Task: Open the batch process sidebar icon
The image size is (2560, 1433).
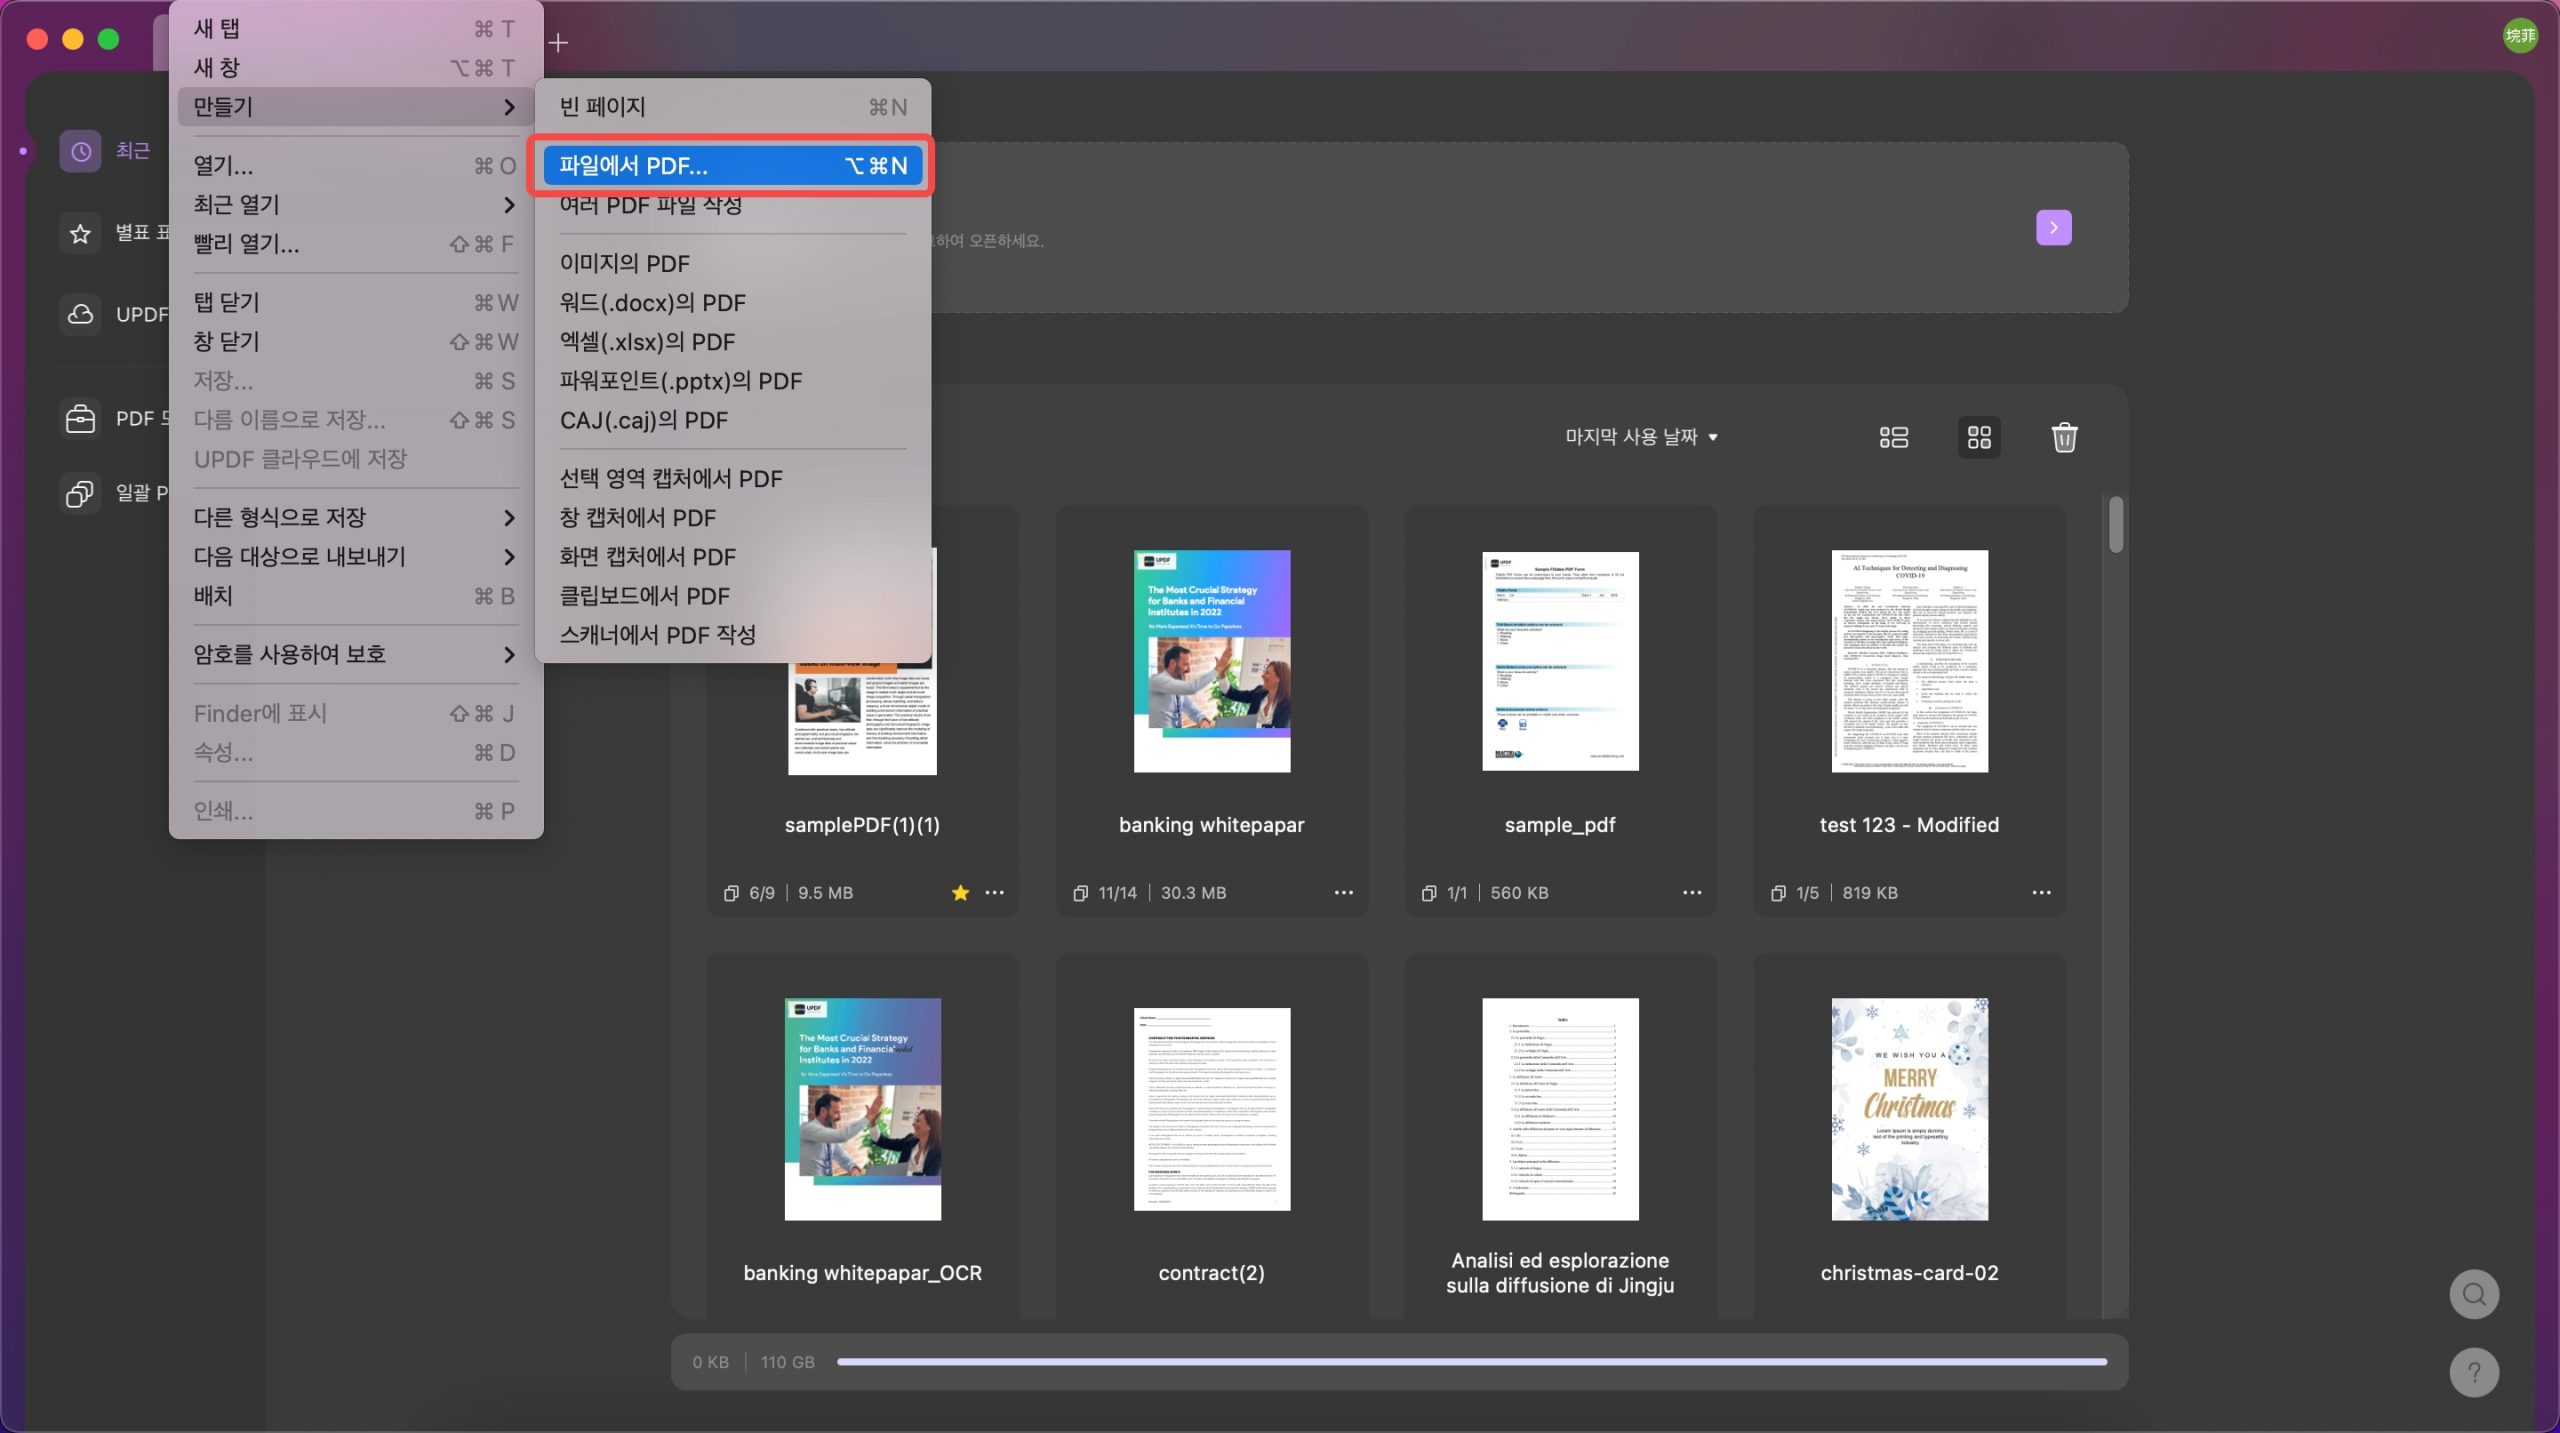Action: click(80, 492)
